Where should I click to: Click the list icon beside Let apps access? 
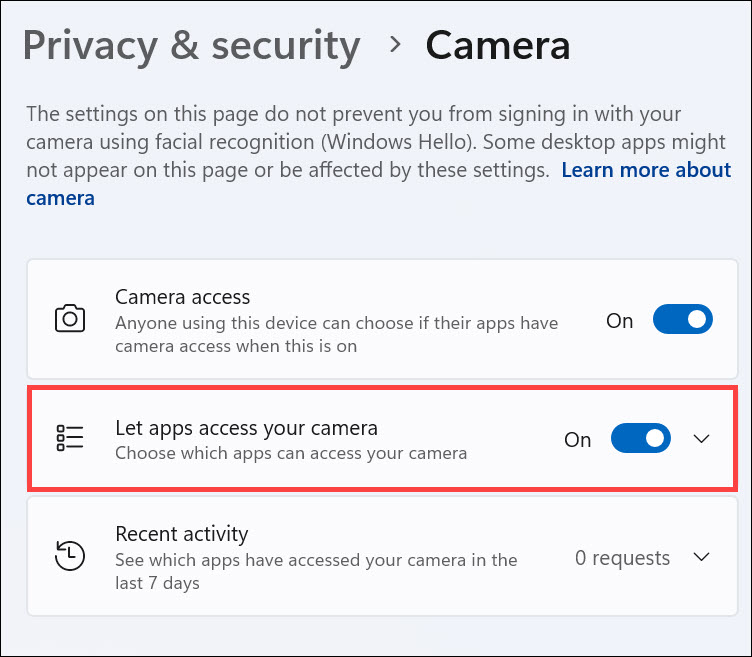tap(69, 439)
